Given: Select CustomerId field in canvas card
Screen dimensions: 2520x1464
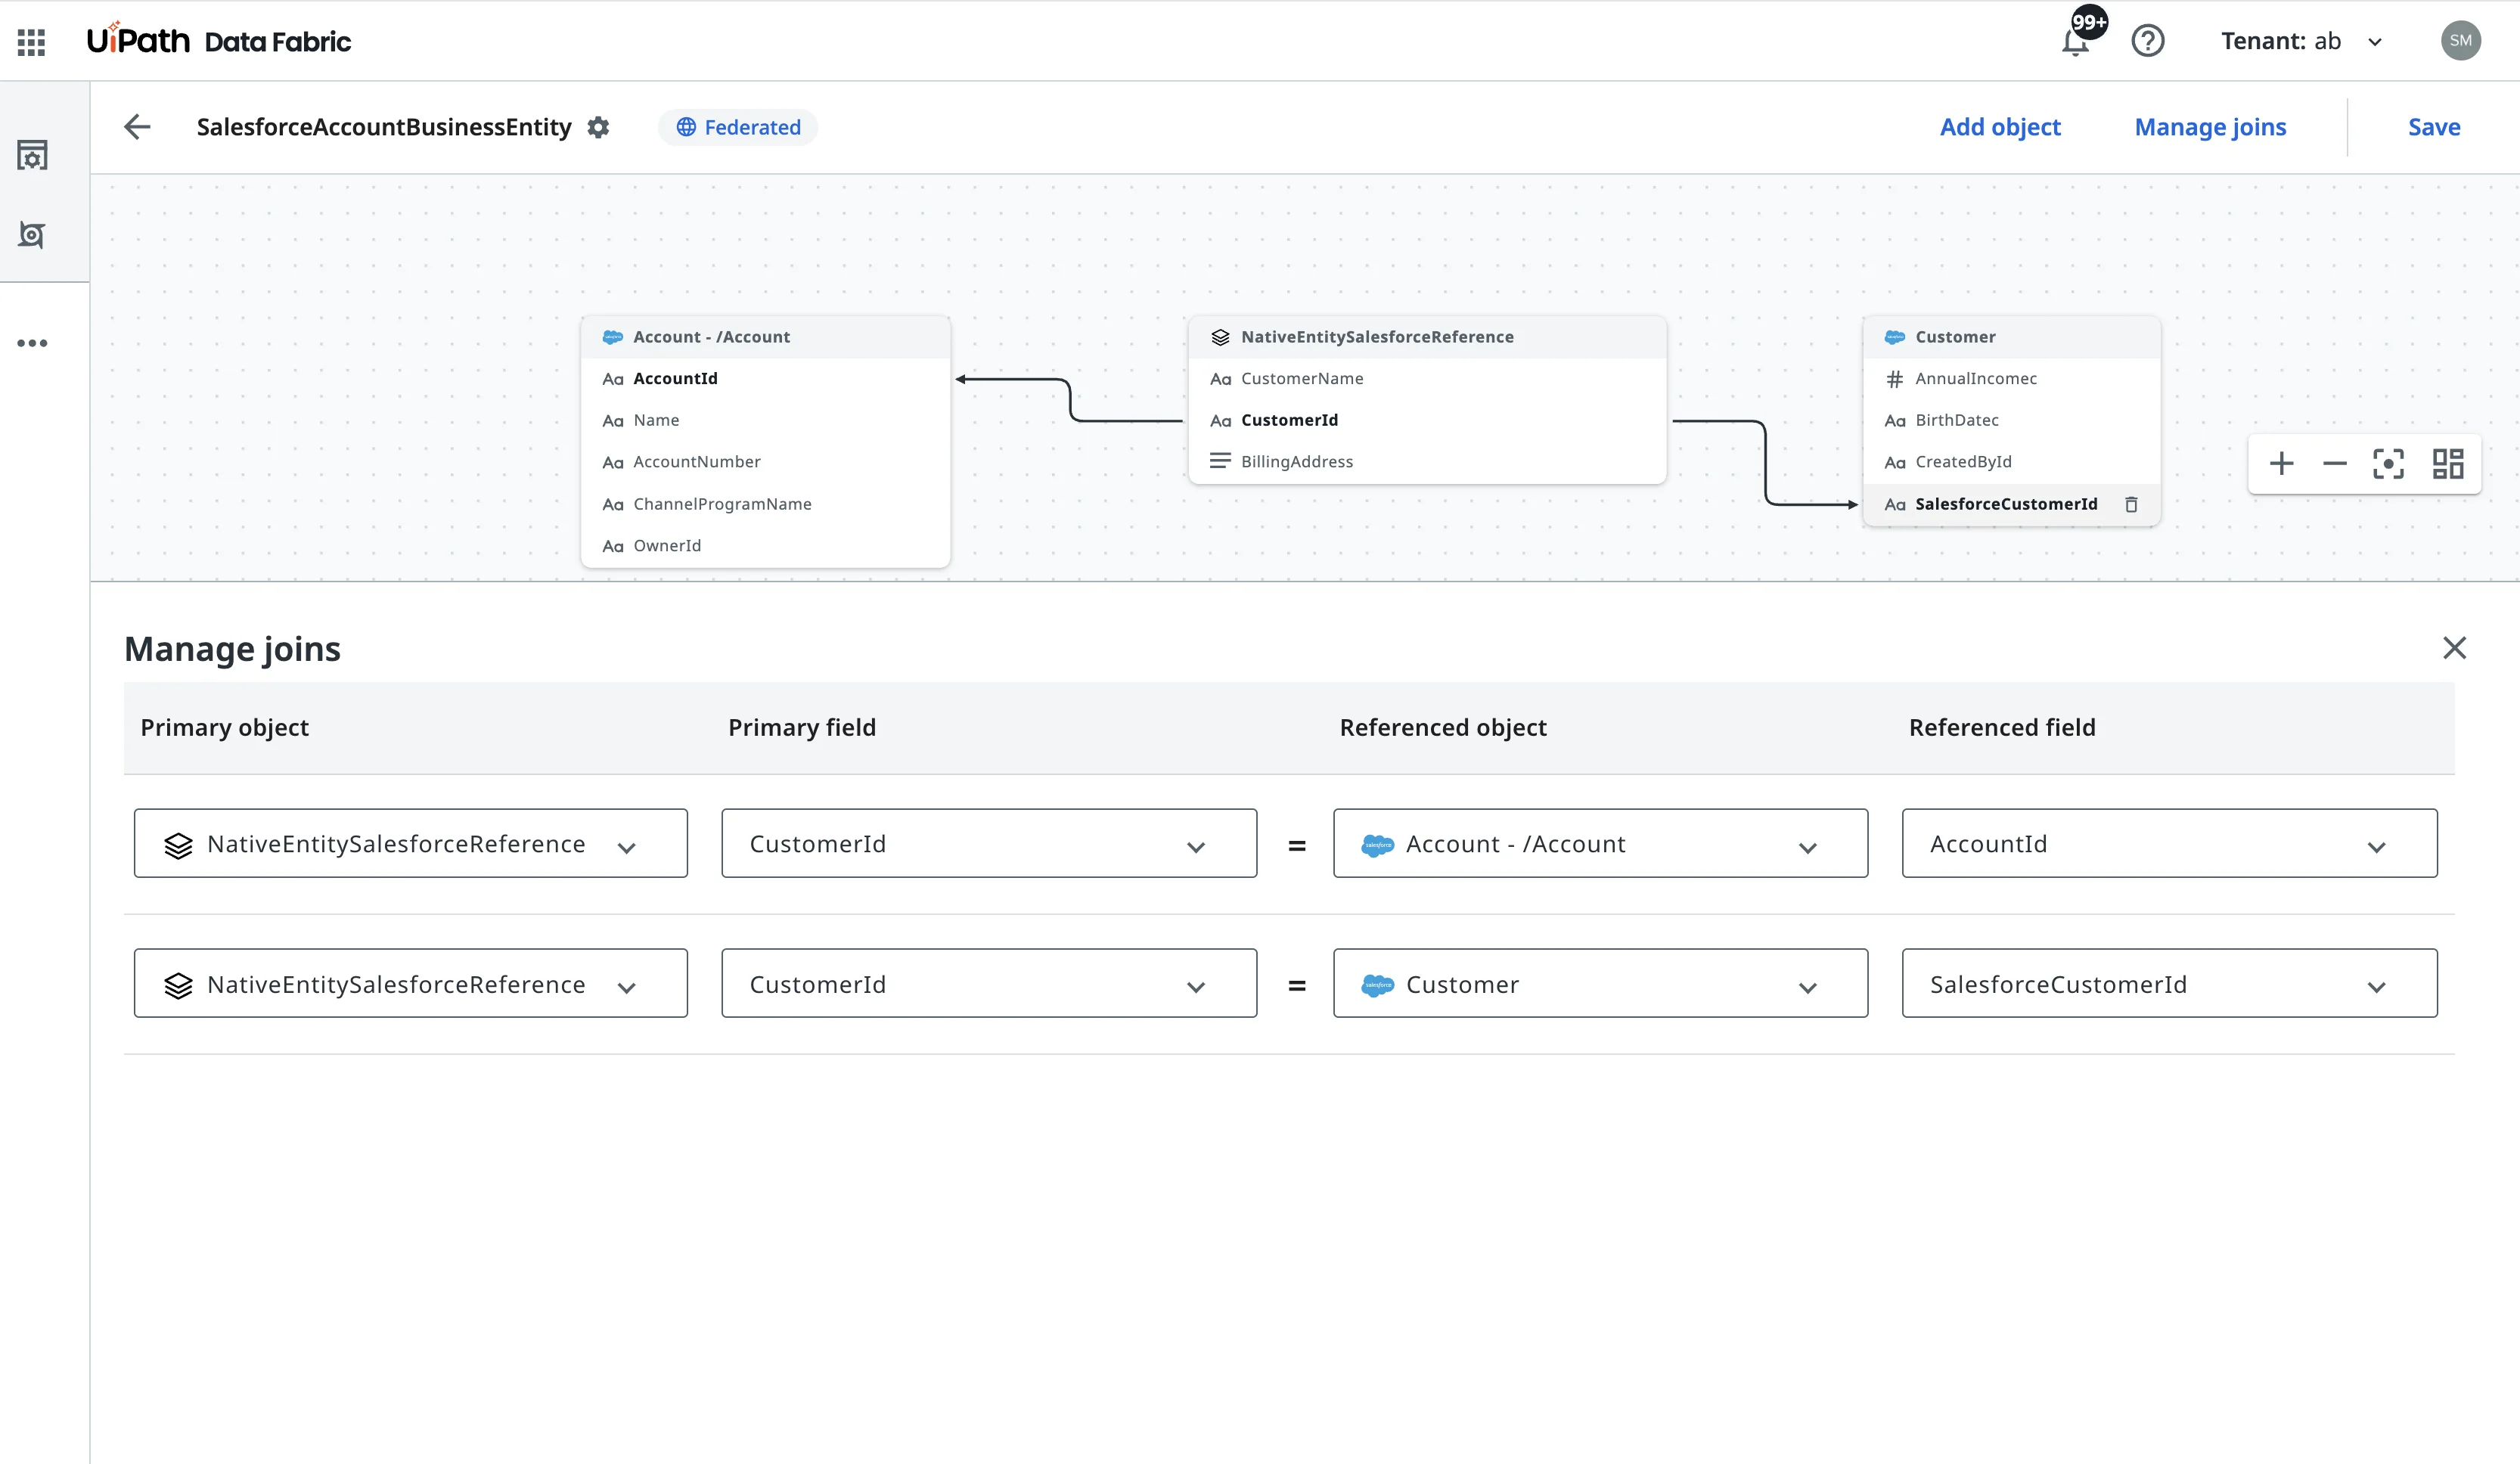Looking at the screenshot, I should click(x=1427, y=421).
